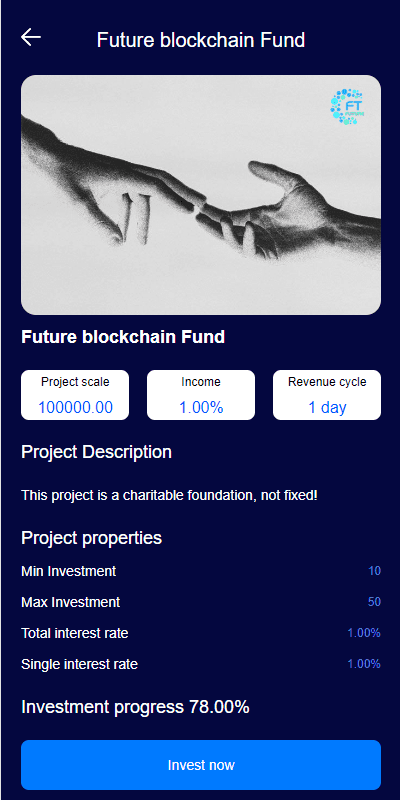The height and width of the screenshot is (800, 400).
Task: Click the charitable foundation description text
Action: pyautogui.click(x=169, y=495)
